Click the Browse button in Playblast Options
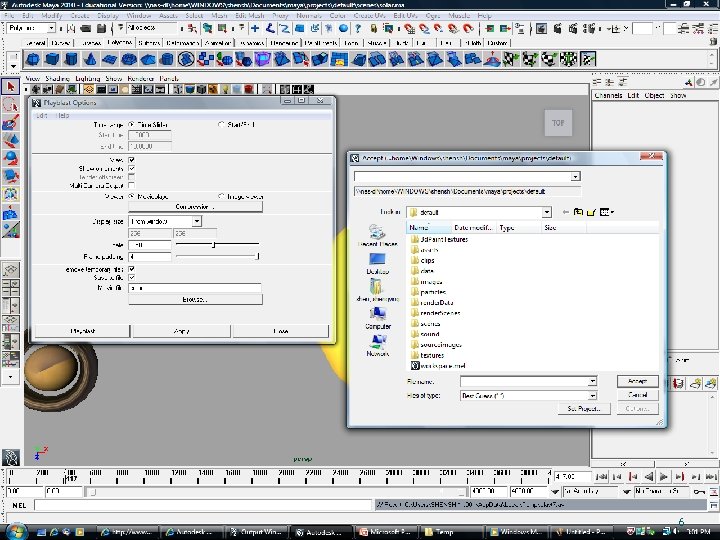This screenshot has height=540, width=720. tap(195, 299)
